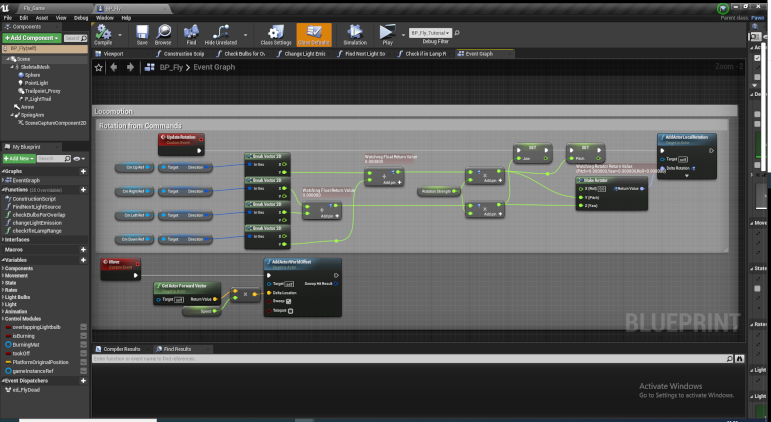Screen dimensions: 771x422
Task: Open the Add Component dropdown
Action: coord(32,38)
